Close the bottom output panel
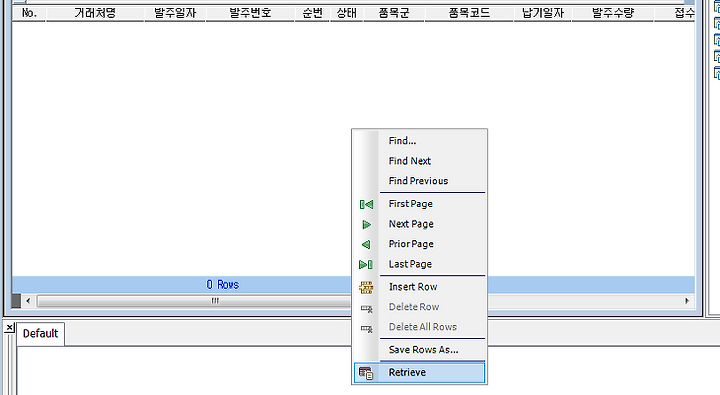 9,327
